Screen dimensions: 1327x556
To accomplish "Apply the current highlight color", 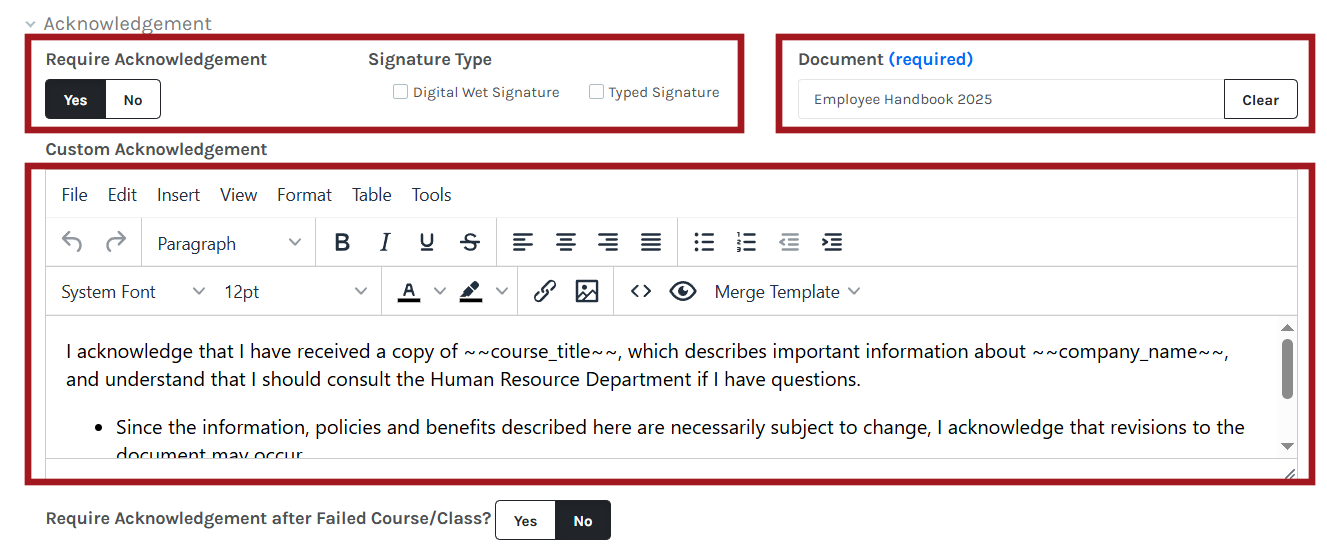I will point(470,291).
